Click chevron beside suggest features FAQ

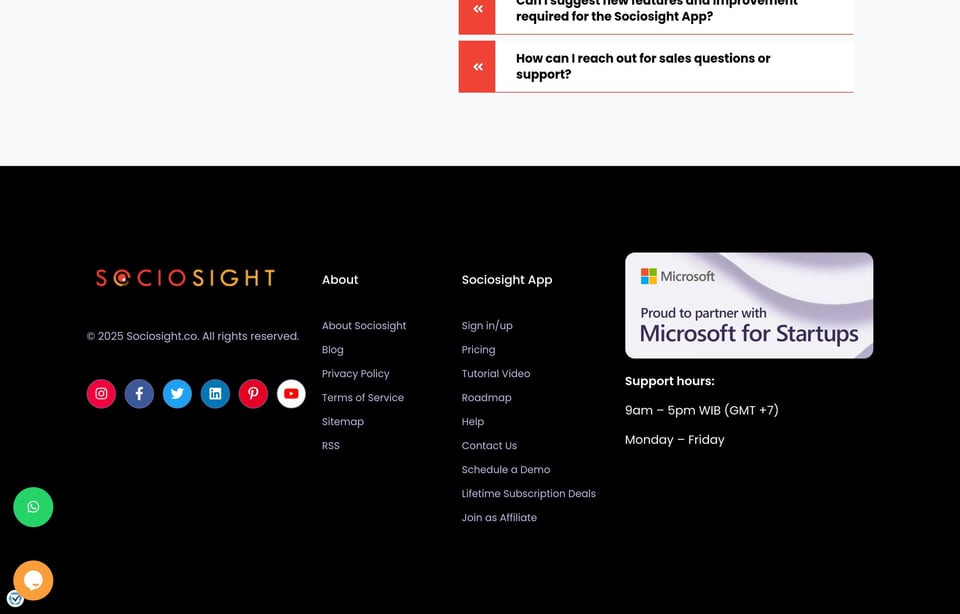(x=477, y=11)
